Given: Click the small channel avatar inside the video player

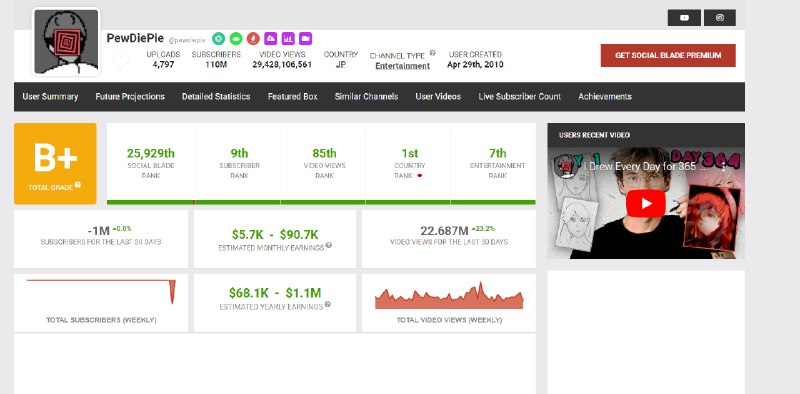Looking at the screenshot, I should click(565, 167).
